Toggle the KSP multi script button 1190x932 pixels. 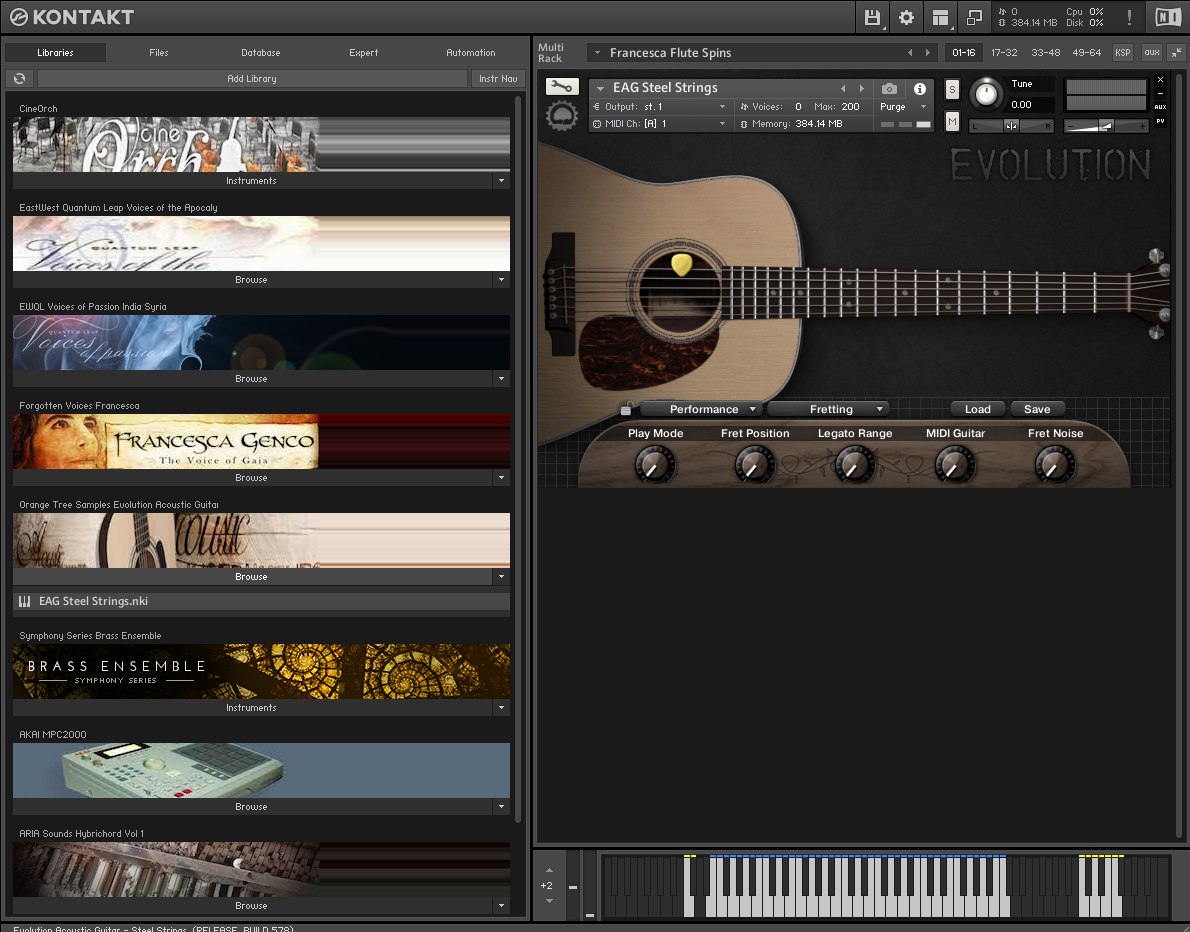[x=1122, y=52]
